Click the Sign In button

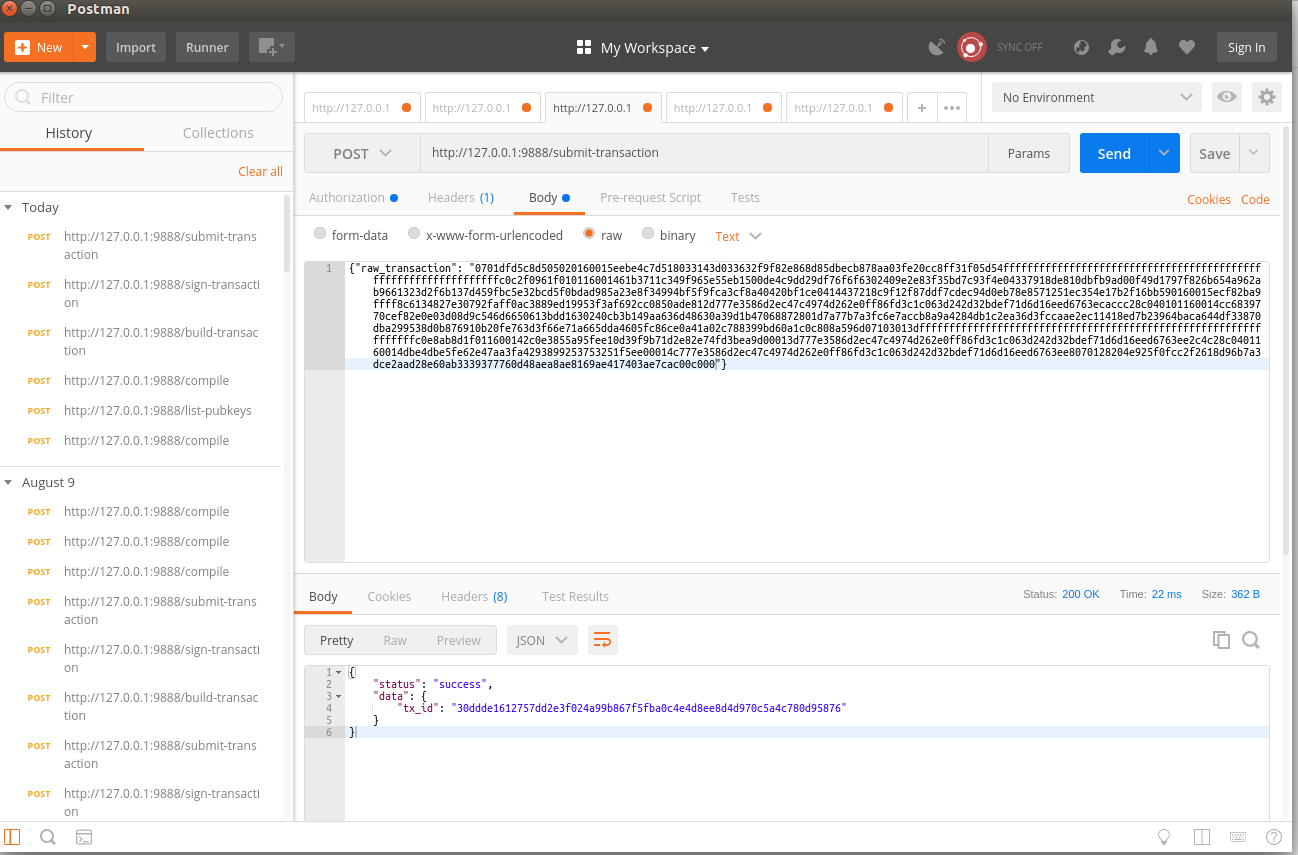(1246, 47)
